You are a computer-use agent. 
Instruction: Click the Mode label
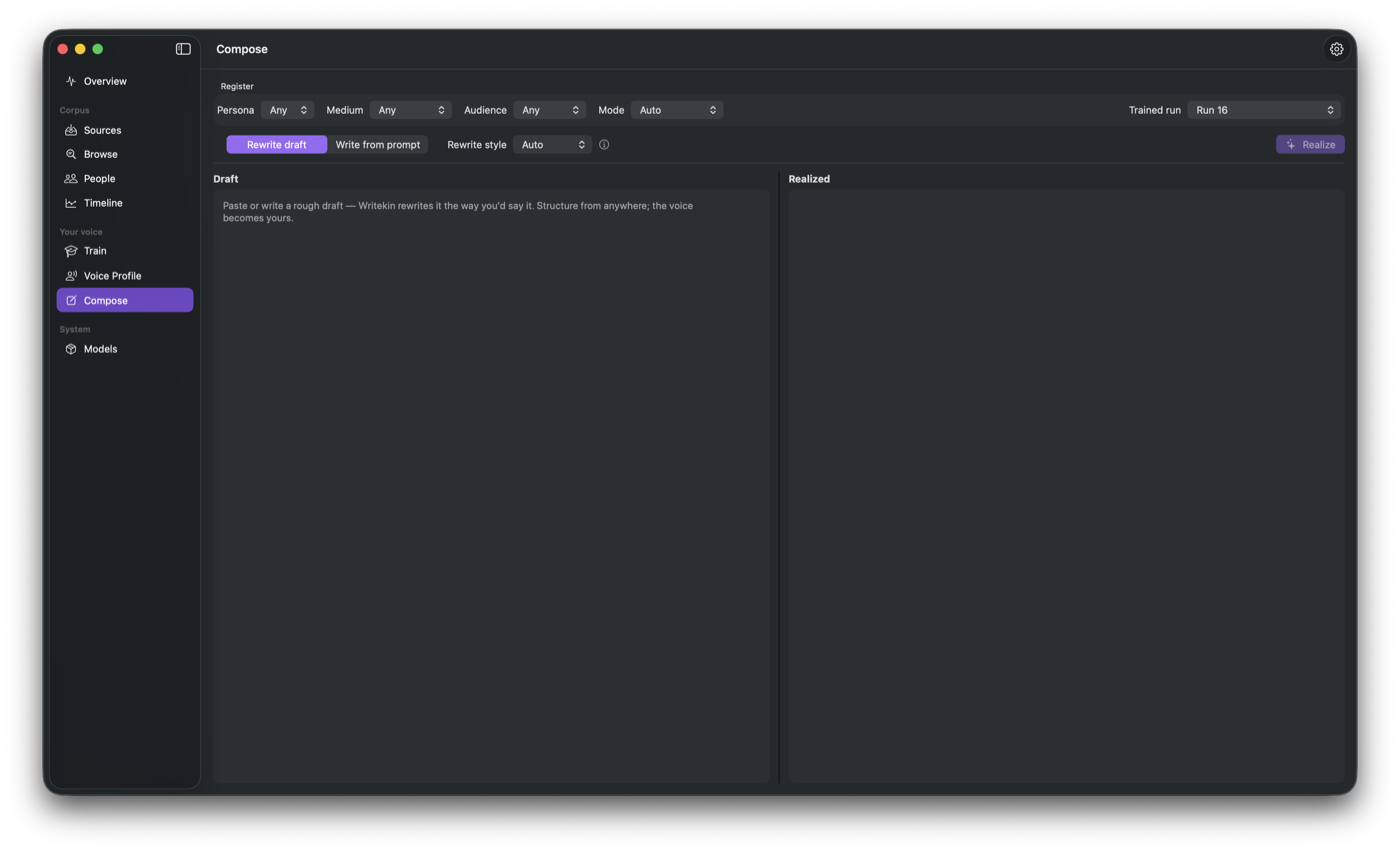coord(611,110)
